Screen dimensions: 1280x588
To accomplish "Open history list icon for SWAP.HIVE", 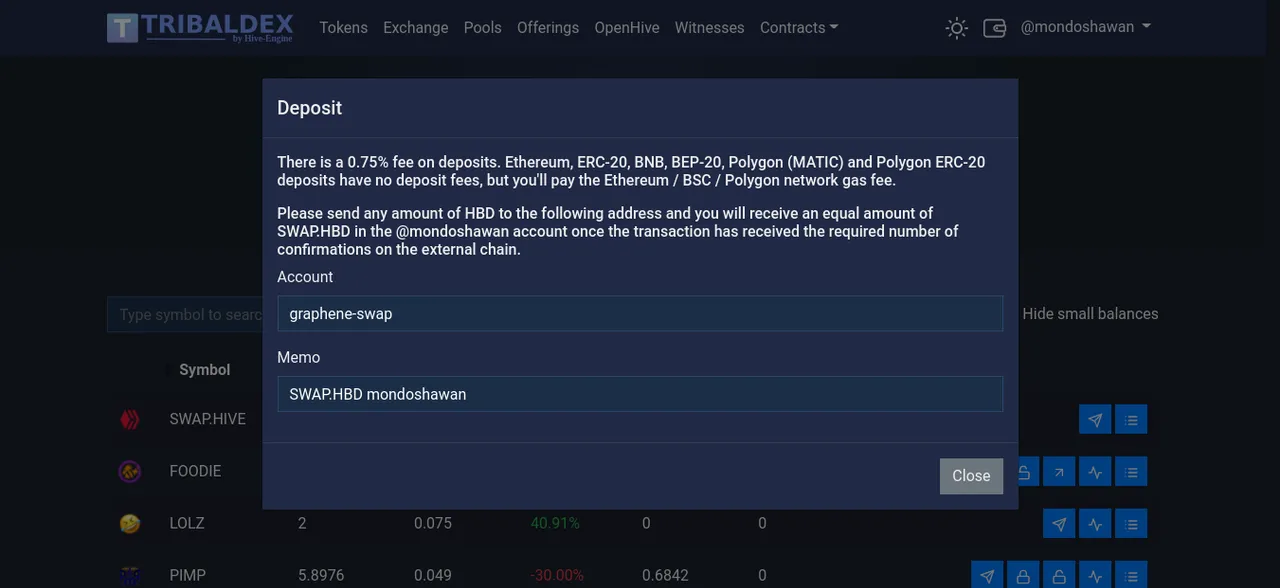I will click(1131, 419).
